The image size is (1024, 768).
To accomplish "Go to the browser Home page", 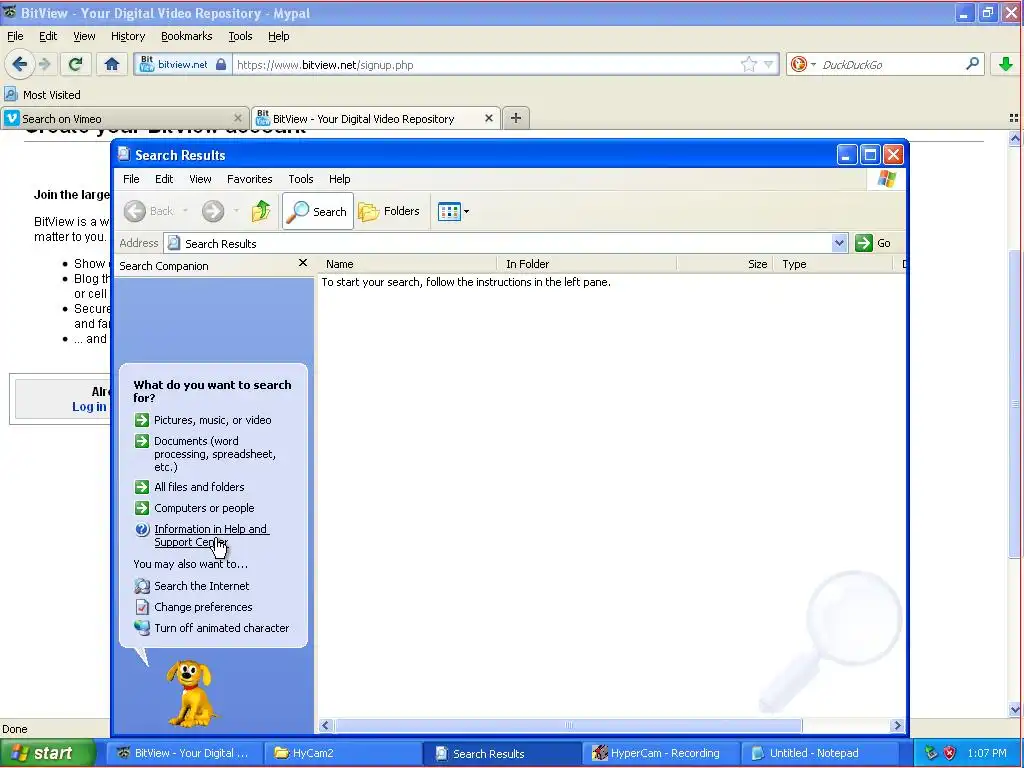I will click(112, 64).
